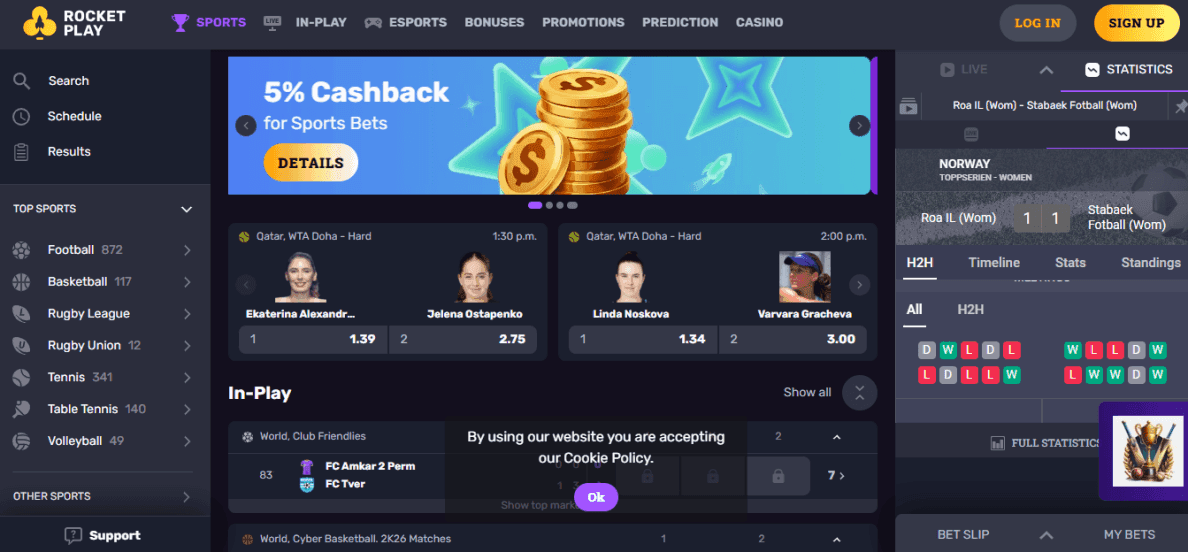Screen dimensions: 1188x552
Task: Open Schedule clock icon in sidebar
Action: pos(22,117)
